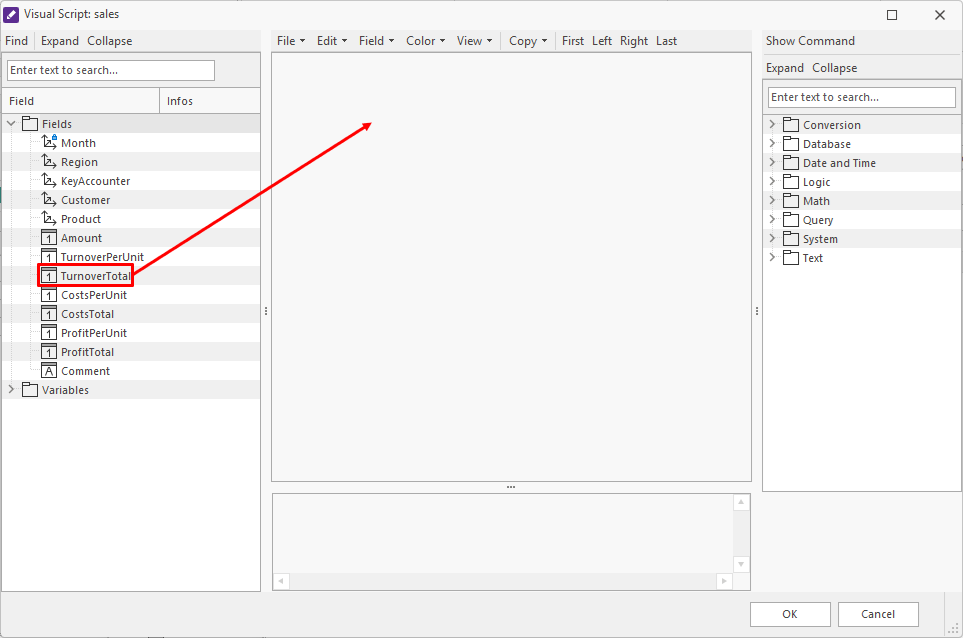Click the Logic folder icon

click(x=791, y=182)
